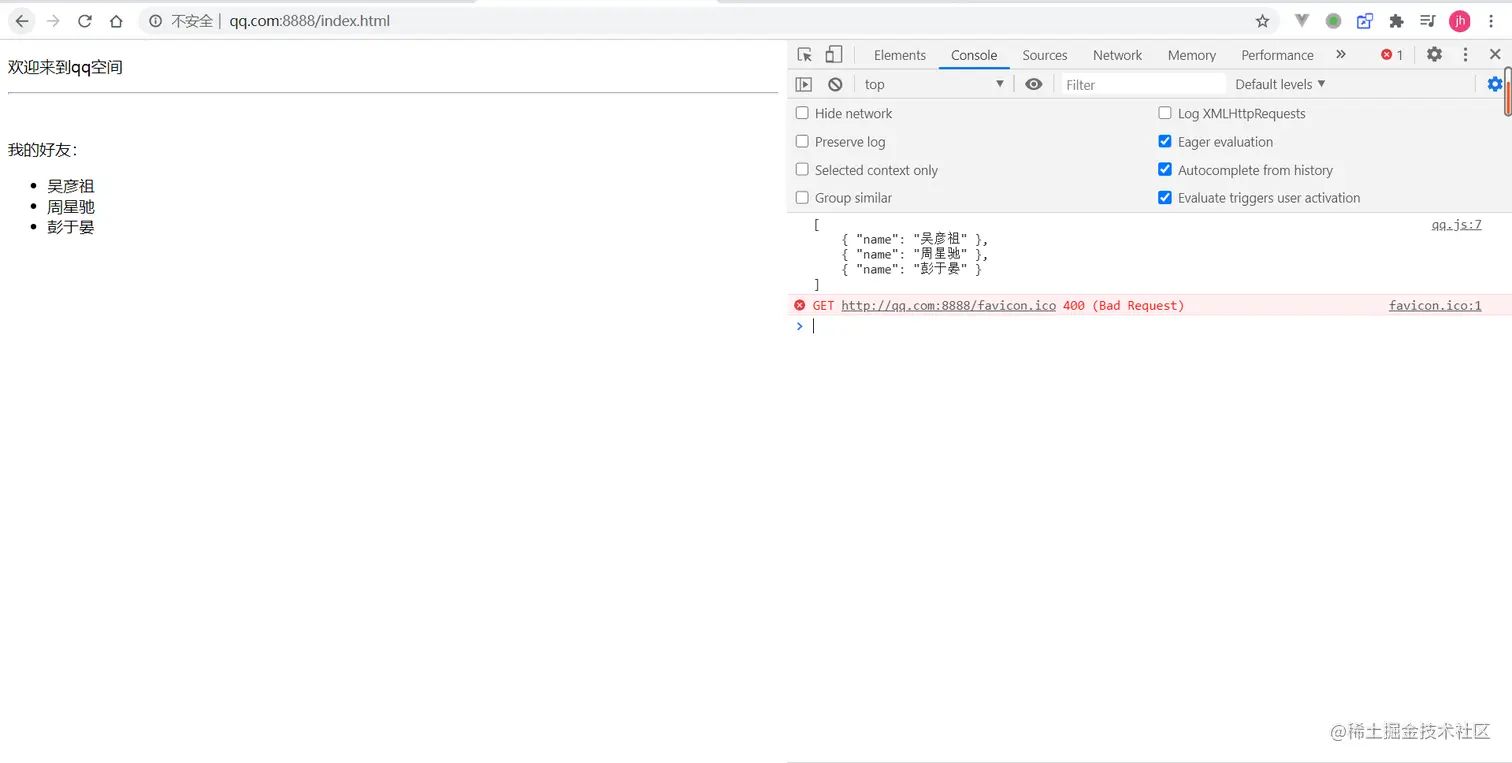Click the 彭于晏 list item
Viewport: 1512px width, 763px height.
coord(71,227)
